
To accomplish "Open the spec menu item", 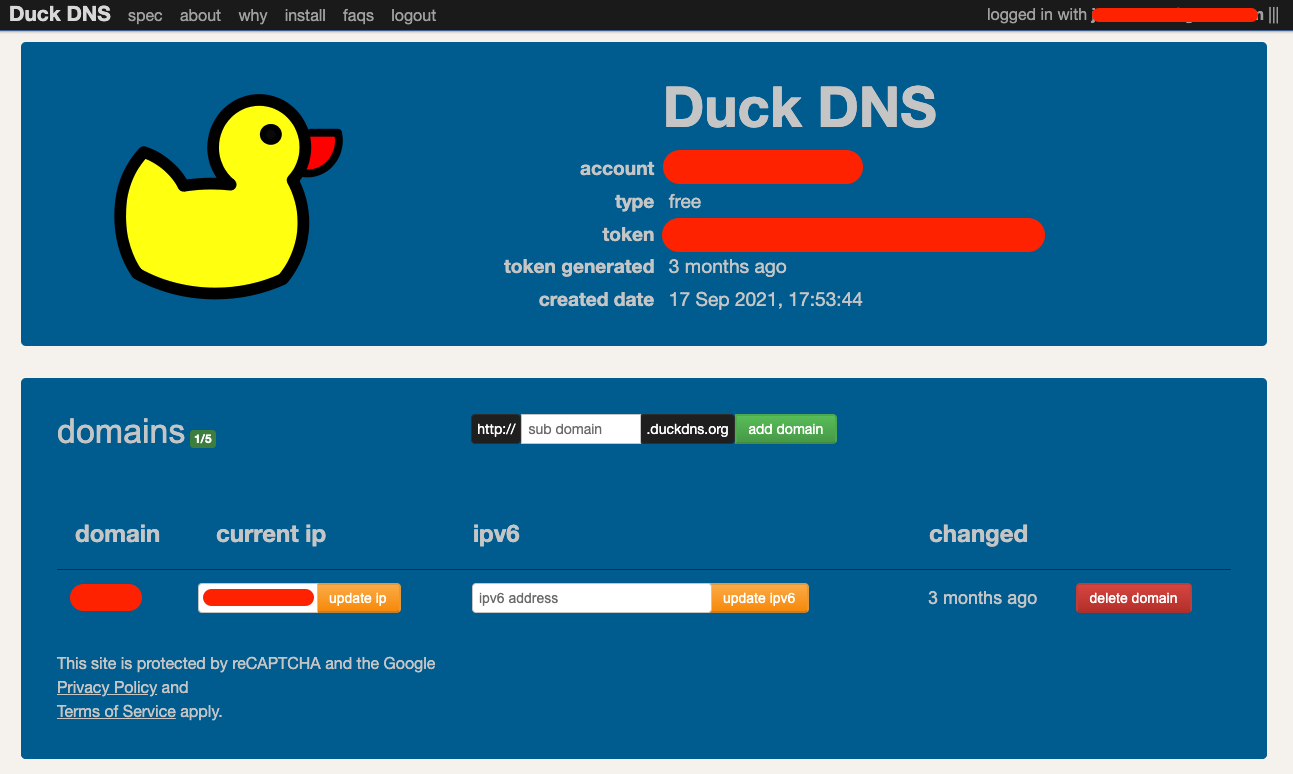I will [145, 16].
